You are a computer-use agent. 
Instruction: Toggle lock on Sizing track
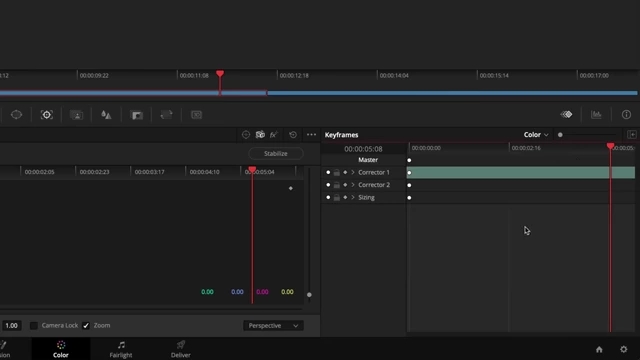click(336, 198)
